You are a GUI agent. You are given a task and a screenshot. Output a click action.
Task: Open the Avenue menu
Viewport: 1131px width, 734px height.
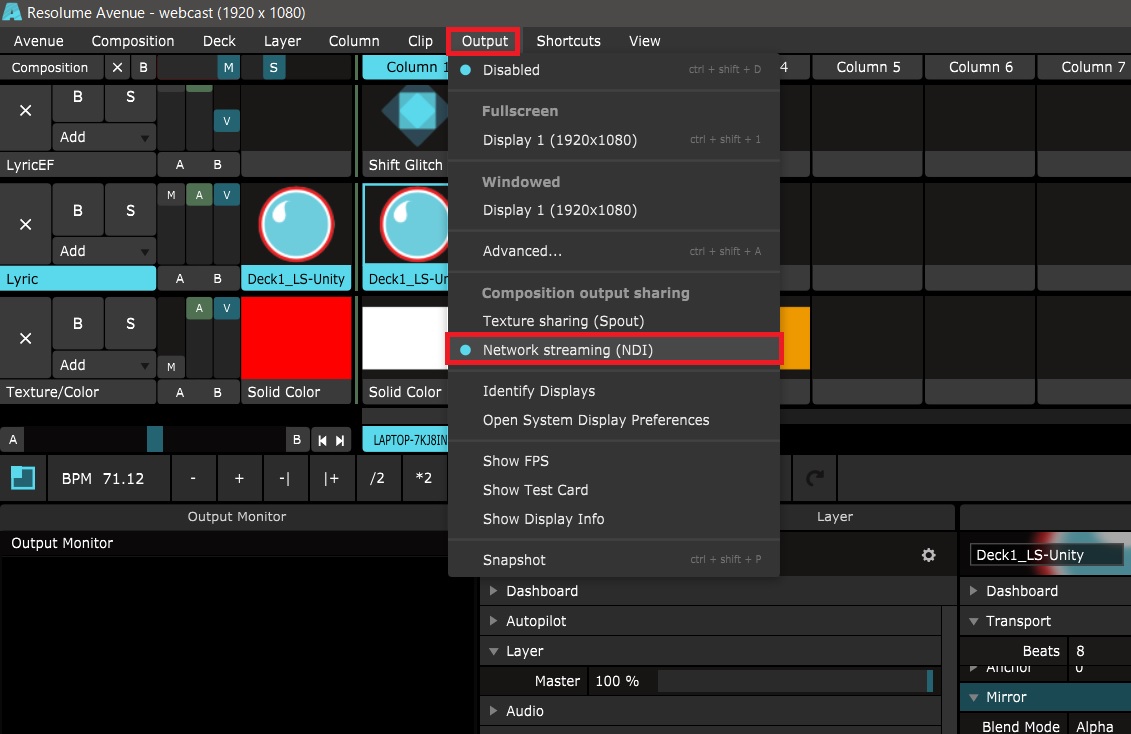tap(38, 41)
